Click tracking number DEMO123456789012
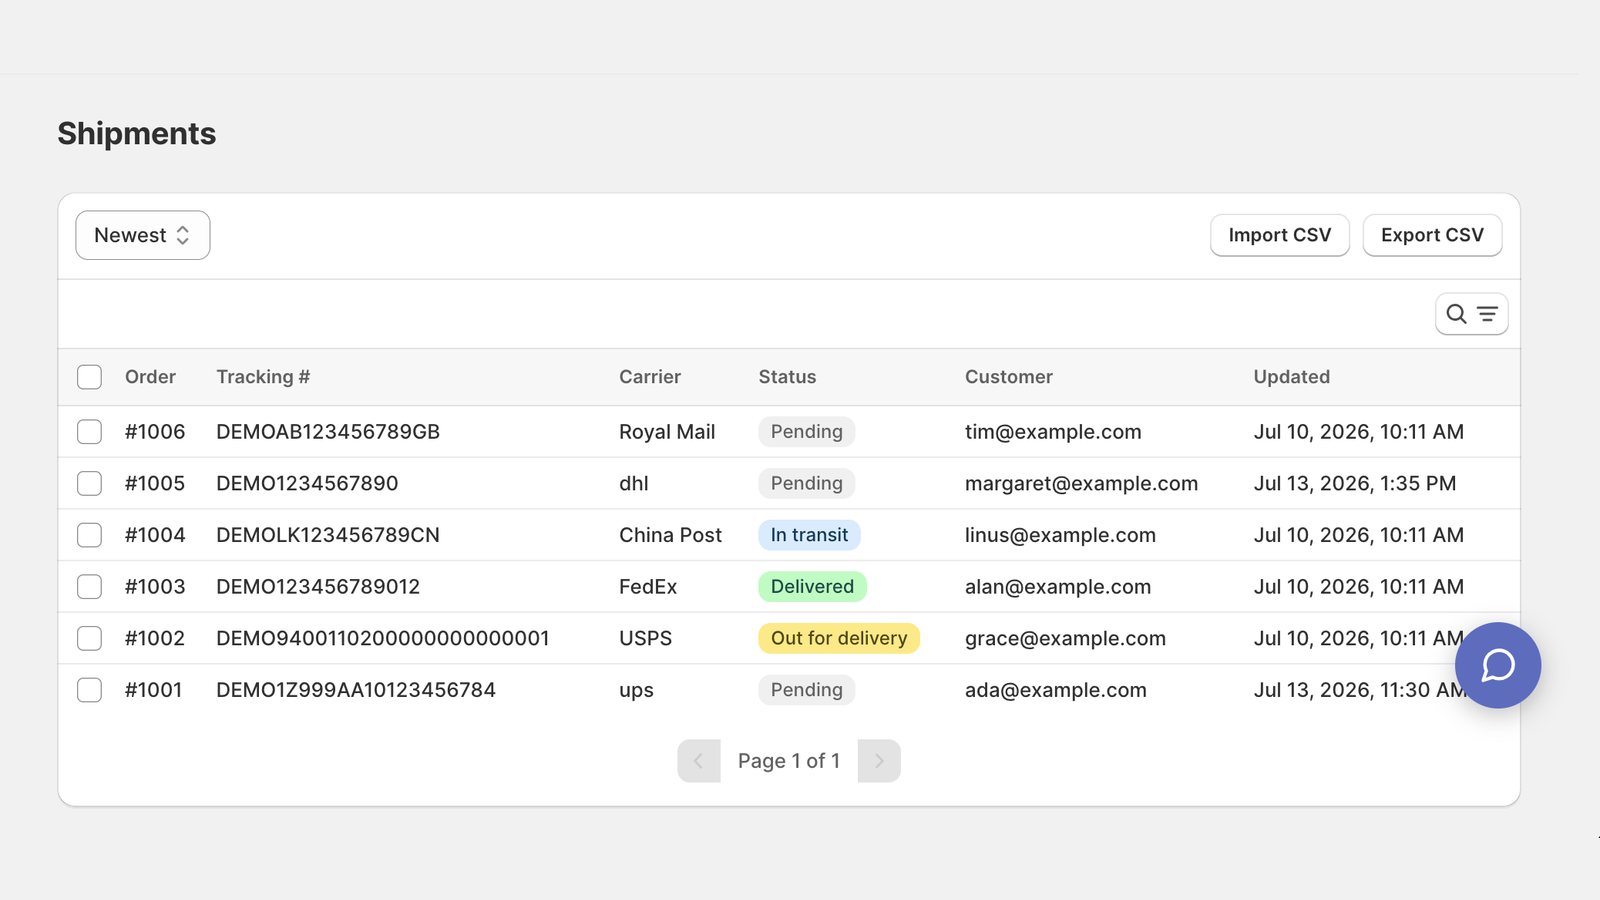Screen dimensions: 1600x900 [x=318, y=587]
